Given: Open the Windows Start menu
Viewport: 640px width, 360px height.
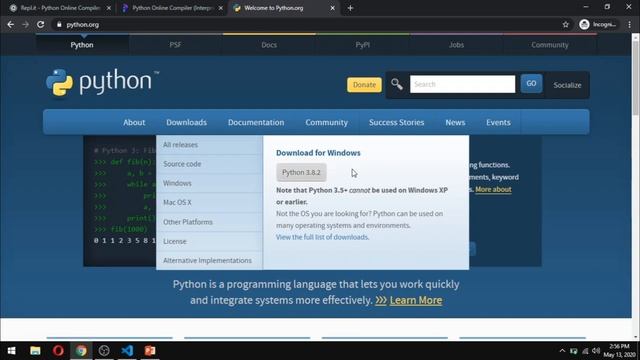Looking at the screenshot, I should click(x=11, y=351).
